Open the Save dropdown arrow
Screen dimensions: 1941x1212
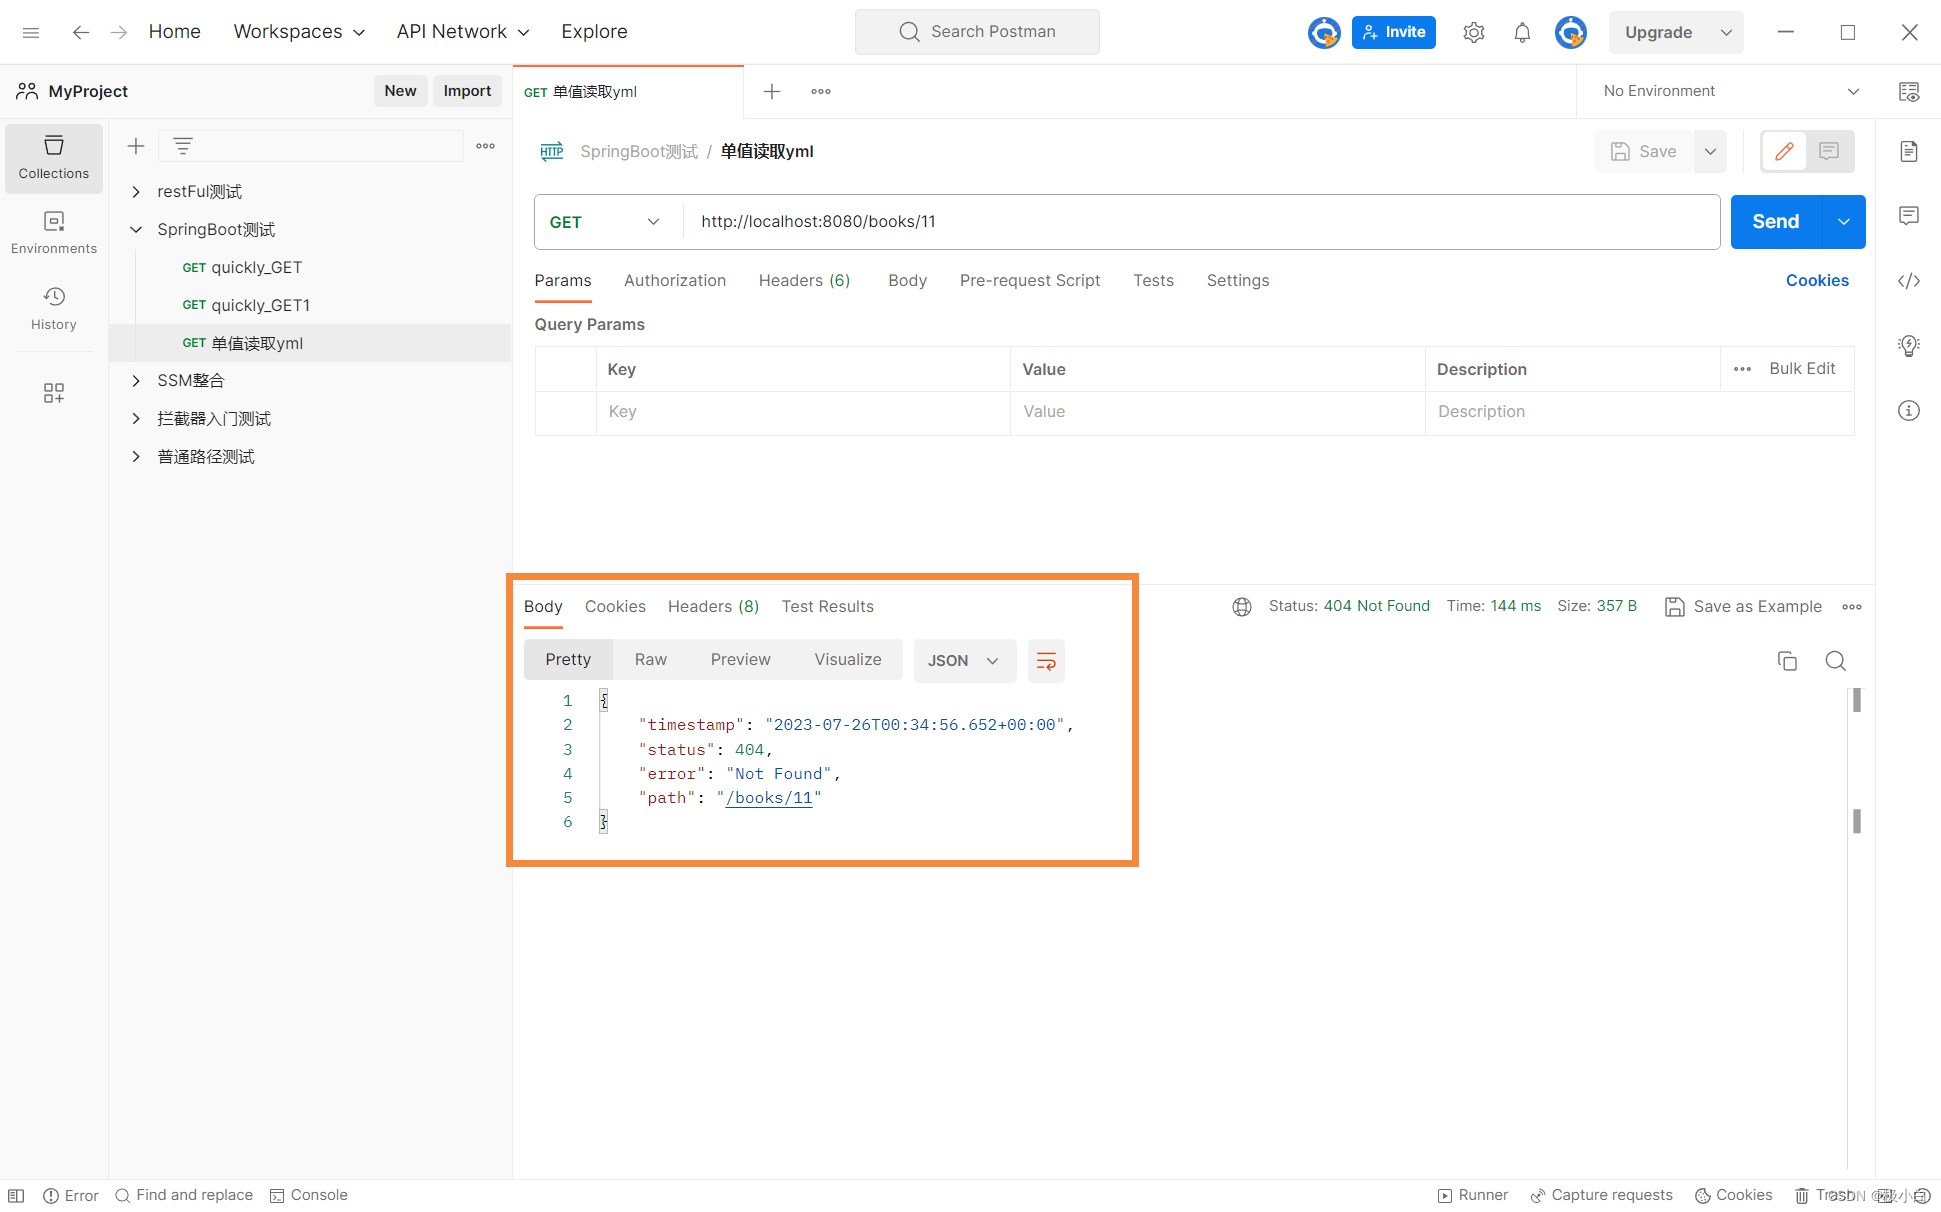[x=1709, y=151]
